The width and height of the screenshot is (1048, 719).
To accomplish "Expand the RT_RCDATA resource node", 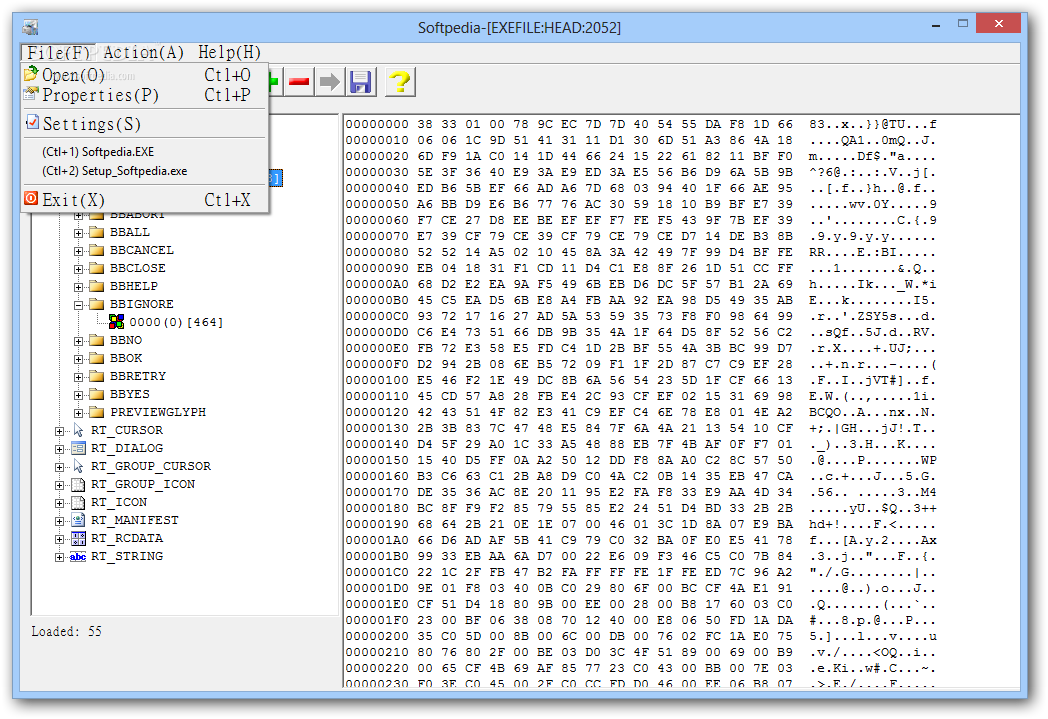I will (x=59, y=539).
